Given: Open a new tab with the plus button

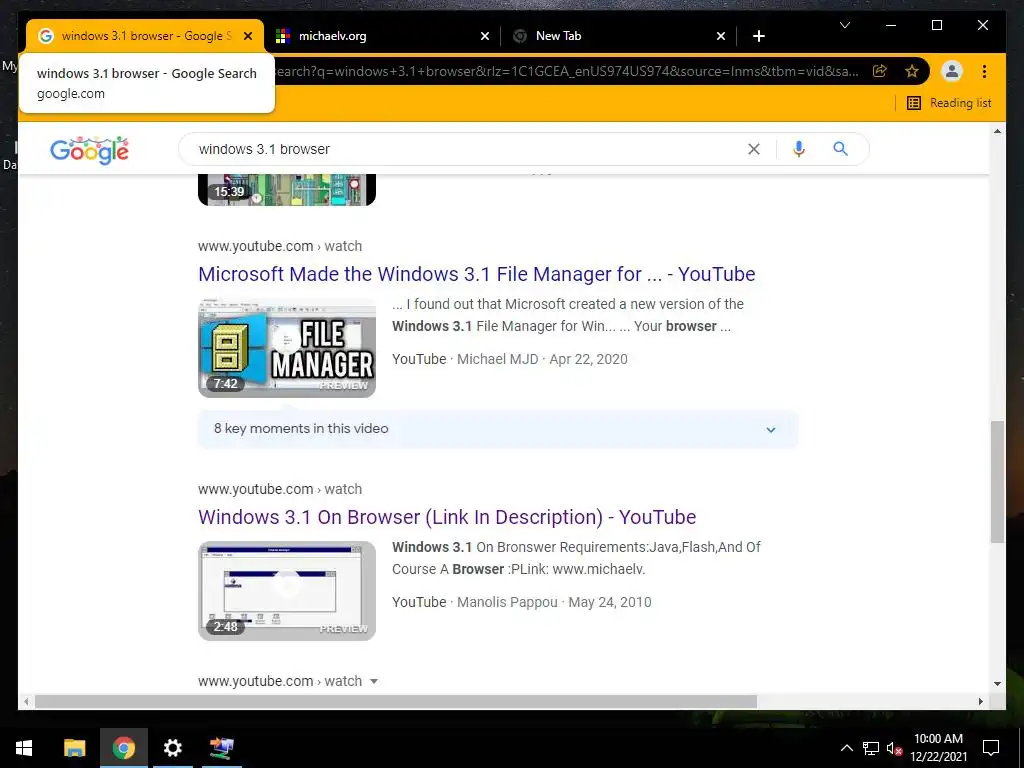Looking at the screenshot, I should 758,36.
